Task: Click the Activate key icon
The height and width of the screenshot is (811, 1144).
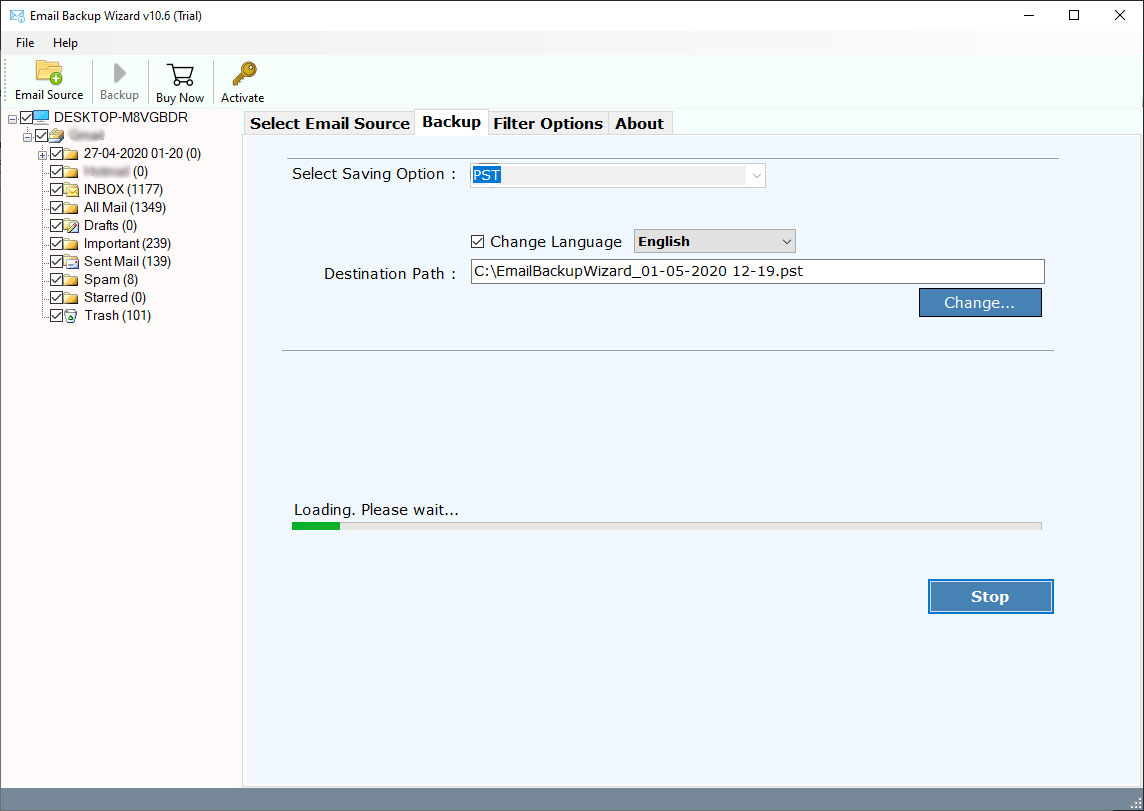Action: click(x=244, y=74)
